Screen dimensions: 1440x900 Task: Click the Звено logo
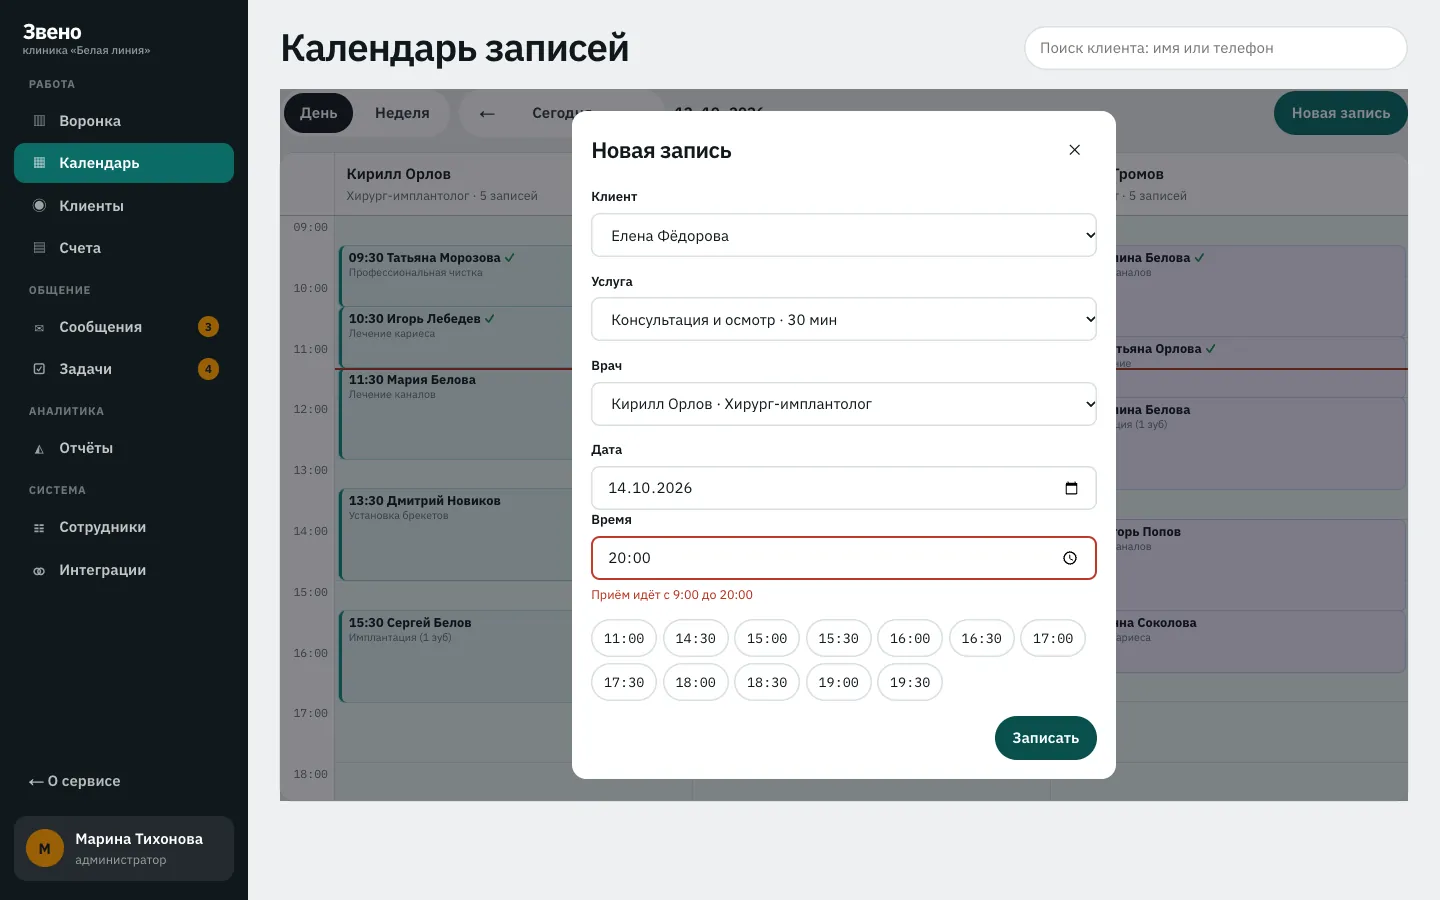(52, 32)
